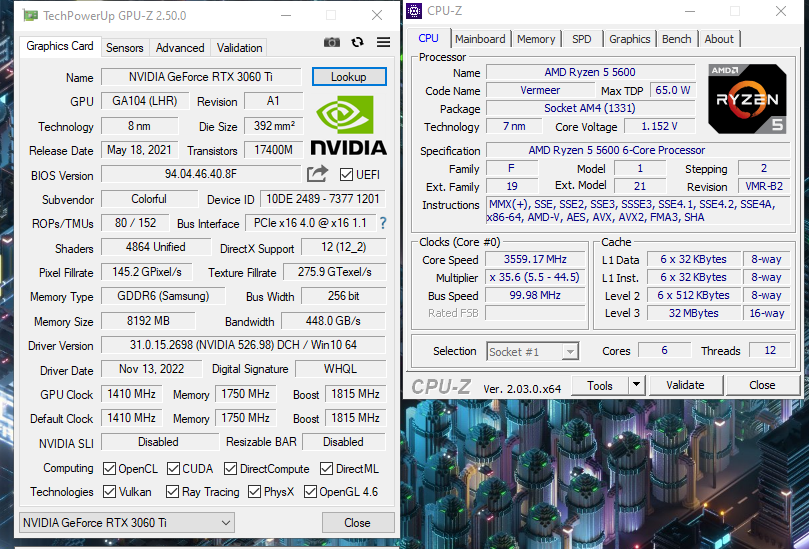Click the GPU-Z title bar app icon

(30, 15)
